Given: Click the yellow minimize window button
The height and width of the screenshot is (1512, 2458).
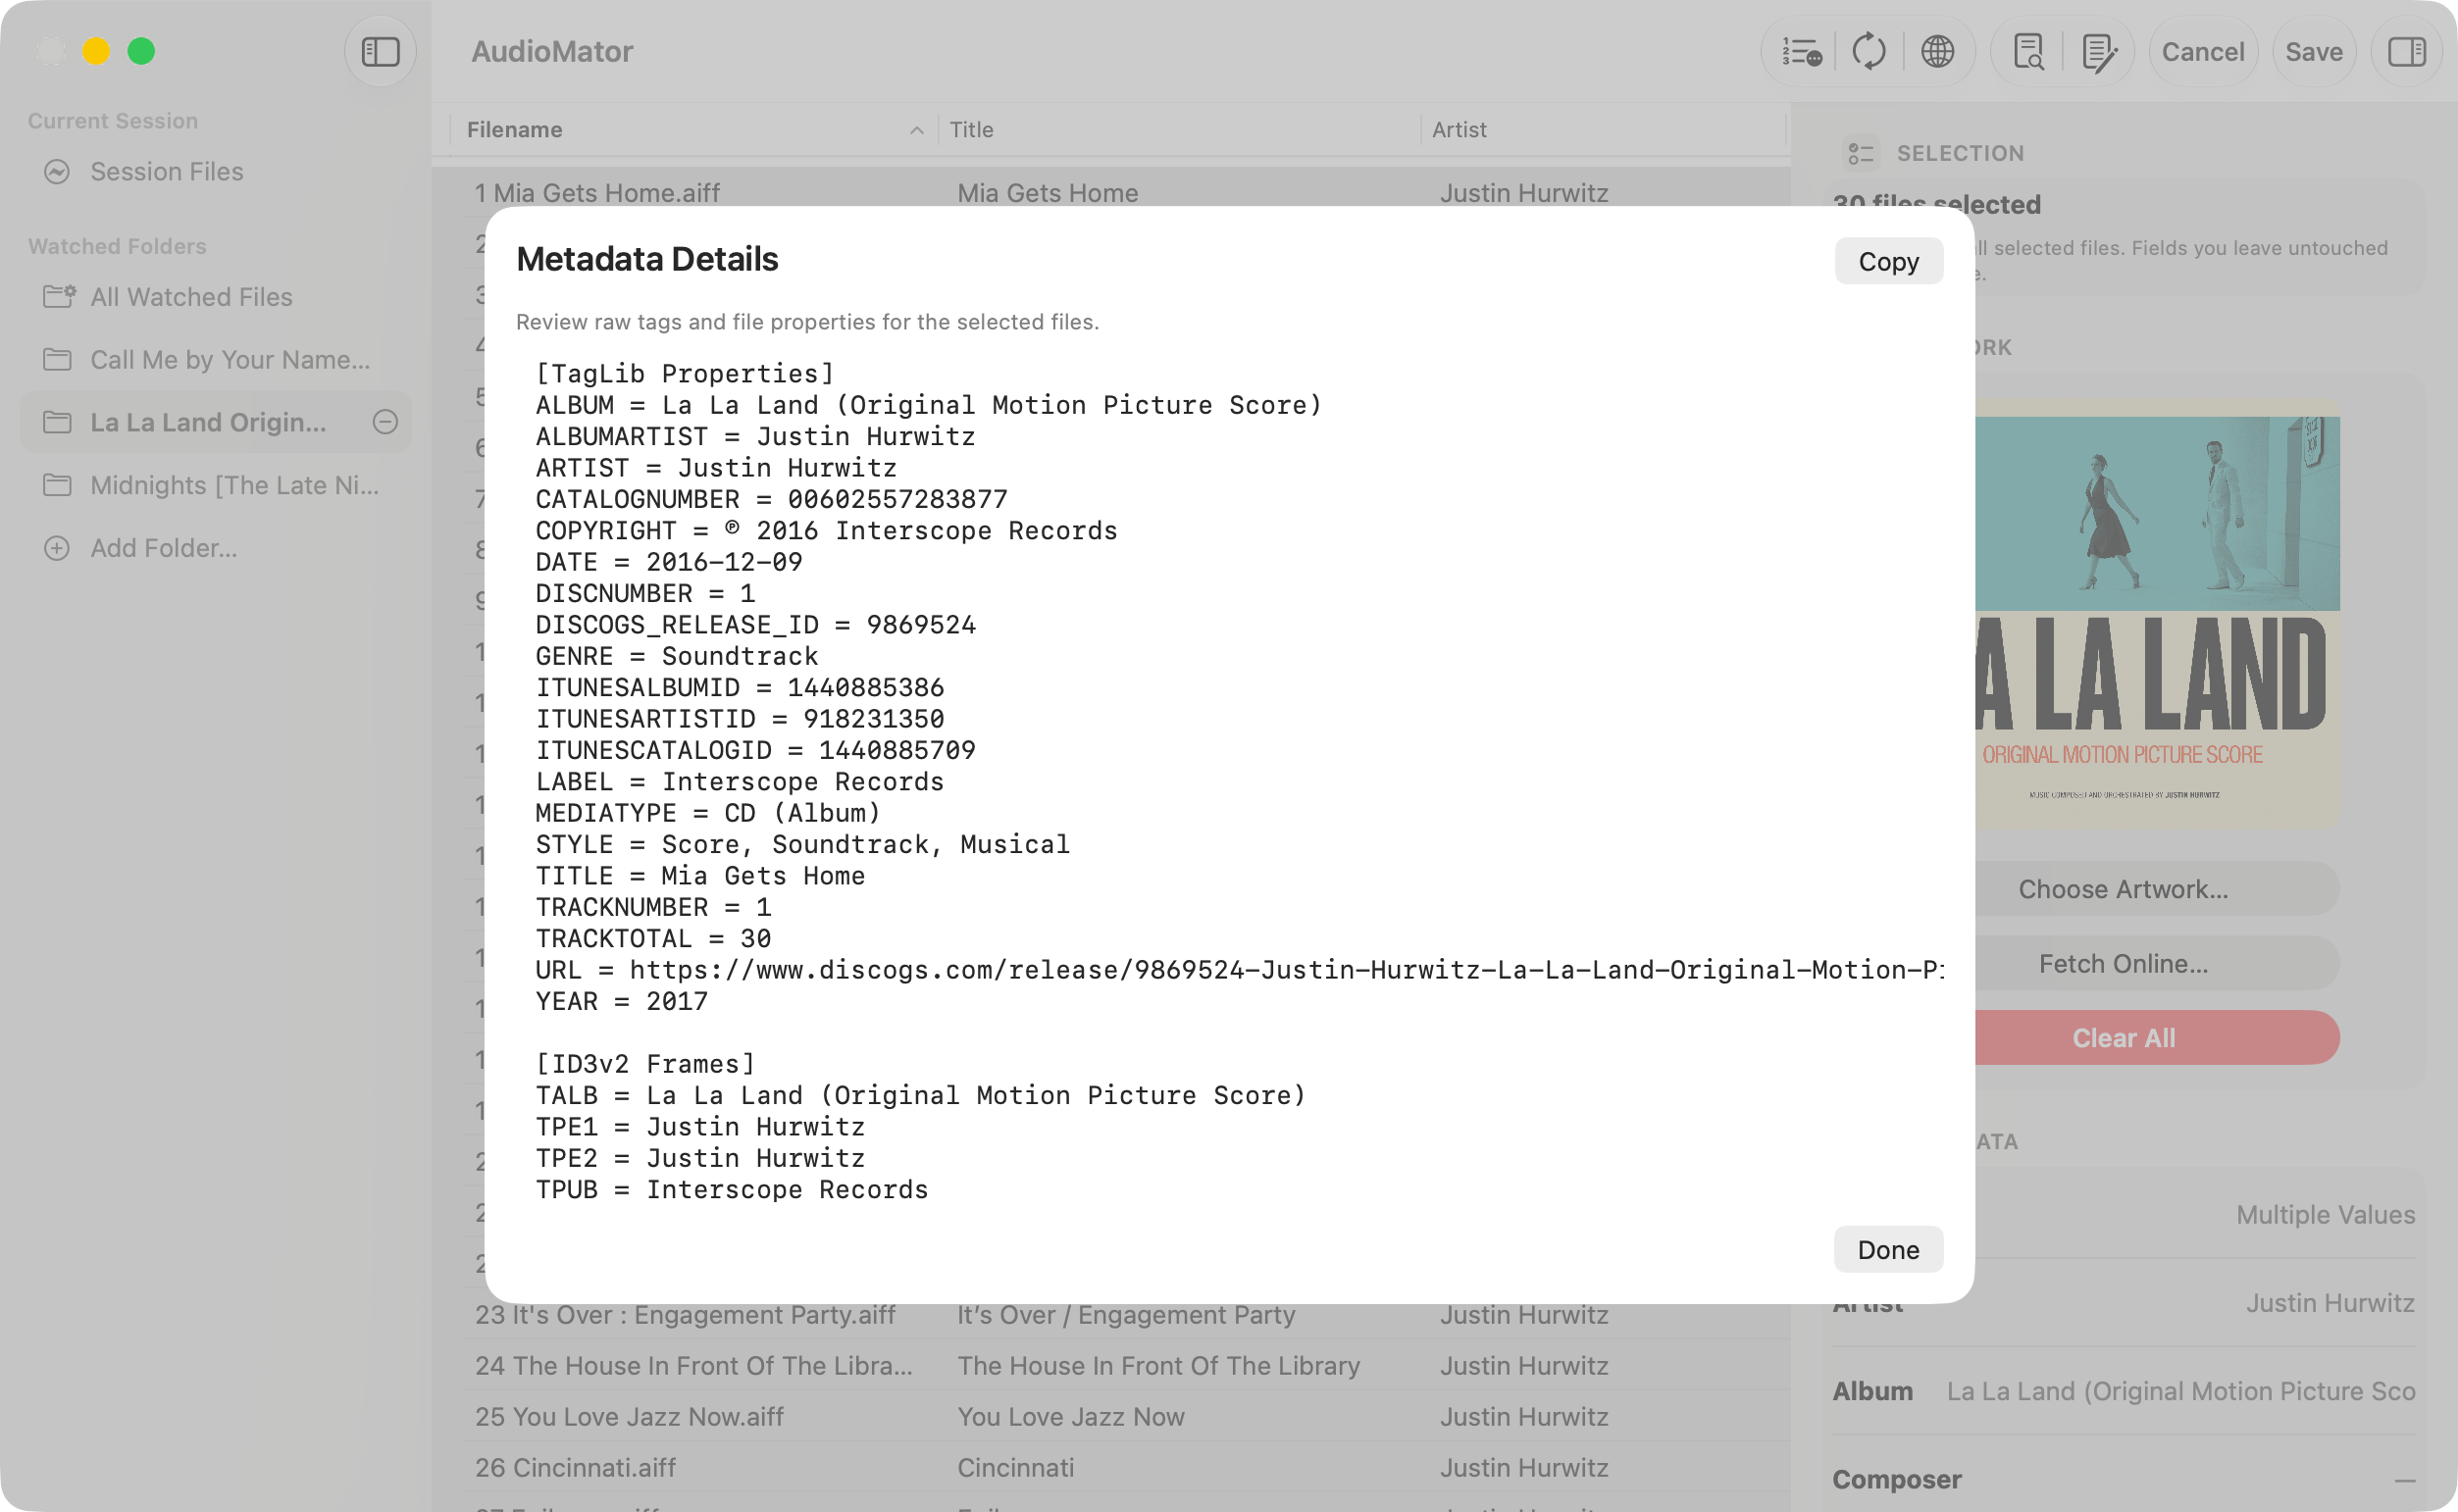Looking at the screenshot, I should click(x=96, y=51).
